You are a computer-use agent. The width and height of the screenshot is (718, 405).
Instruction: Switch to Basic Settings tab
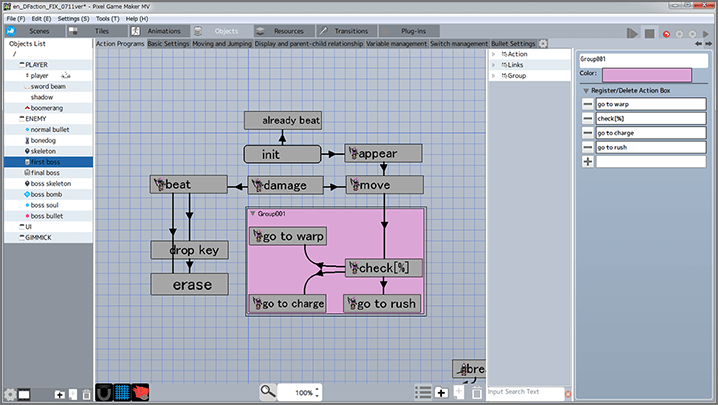coord(169,44)
